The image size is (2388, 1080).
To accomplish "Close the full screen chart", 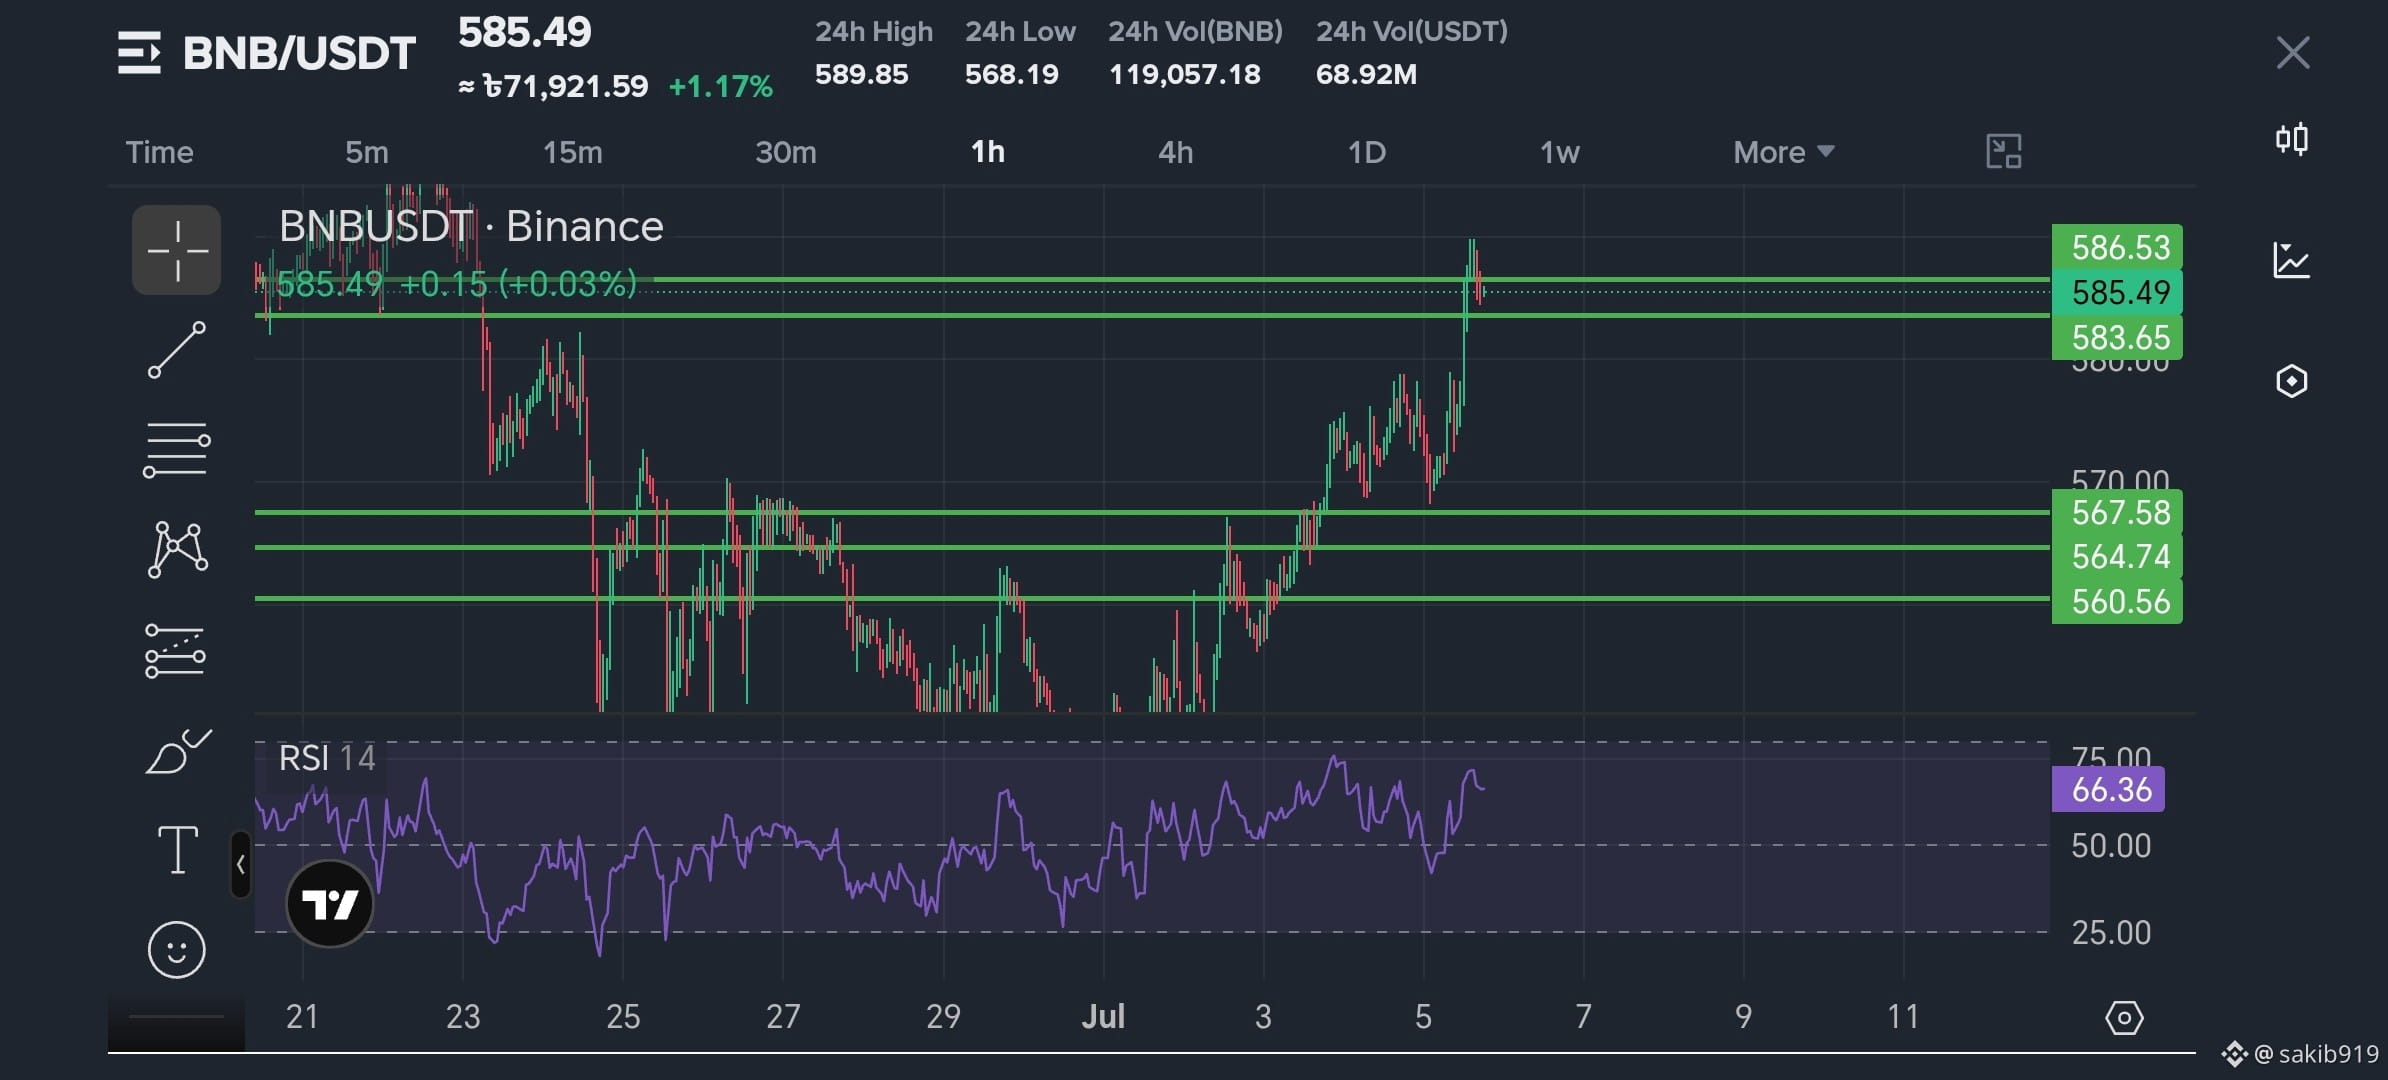I will (2292, 53).
